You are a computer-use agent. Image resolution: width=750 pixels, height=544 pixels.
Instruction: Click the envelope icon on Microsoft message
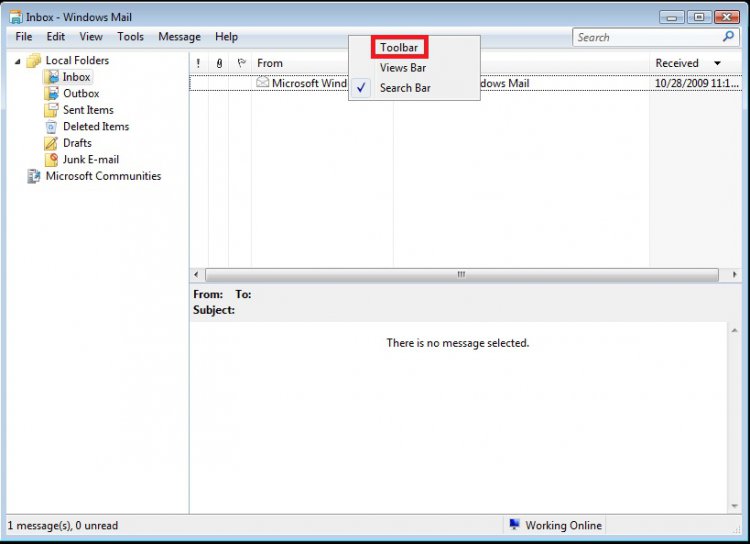(x=262, y=82)
